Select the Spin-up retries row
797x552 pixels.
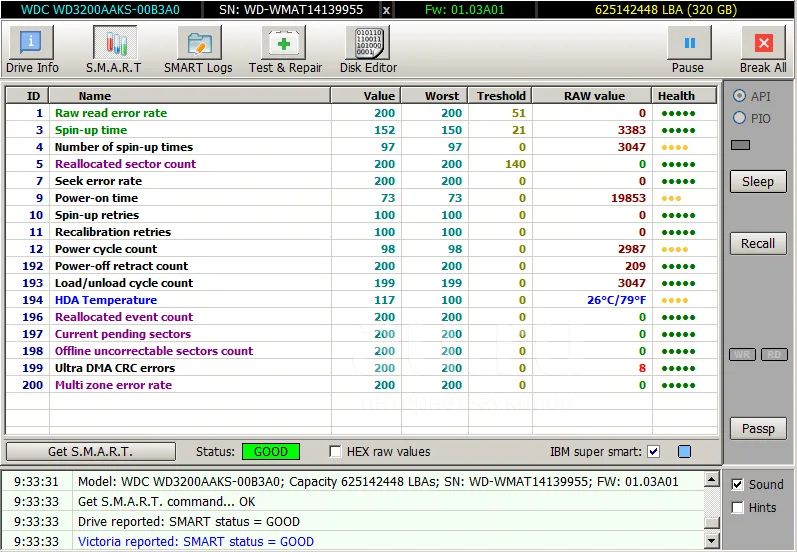pyautogui.click(x=361, y=214)
